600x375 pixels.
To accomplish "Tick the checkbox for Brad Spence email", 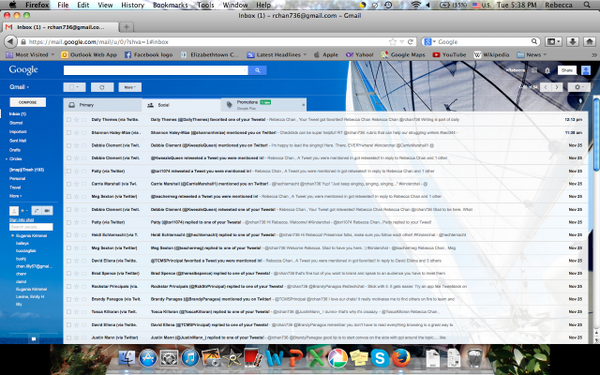I will 69,274.
